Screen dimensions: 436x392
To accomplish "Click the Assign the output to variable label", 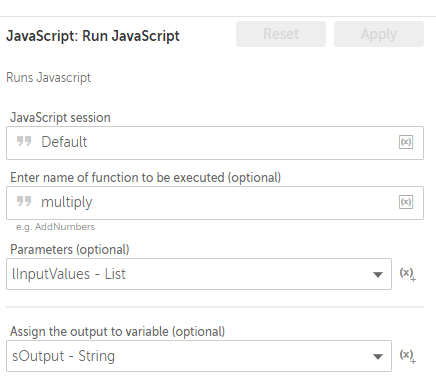I will click(117, 332).
